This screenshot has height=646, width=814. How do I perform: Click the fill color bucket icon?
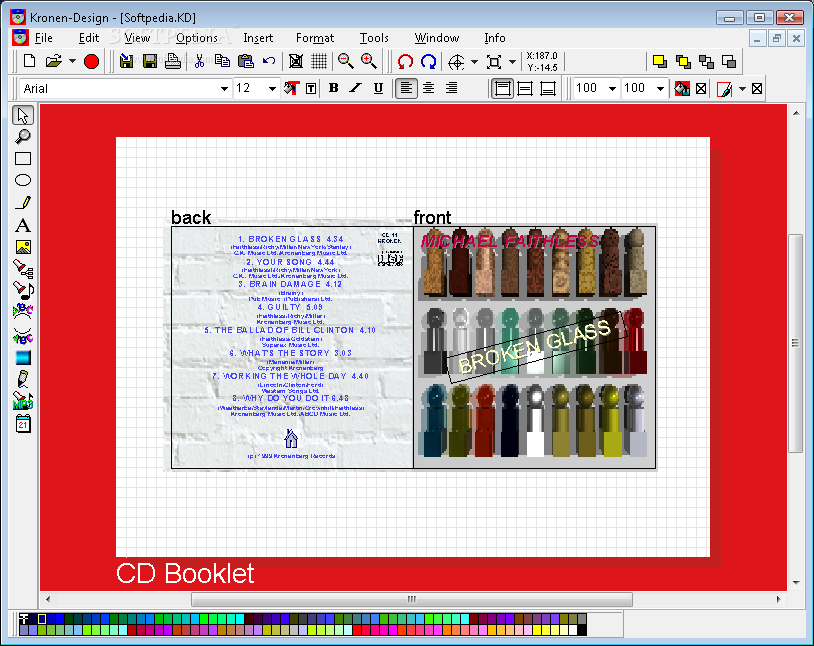682,89
